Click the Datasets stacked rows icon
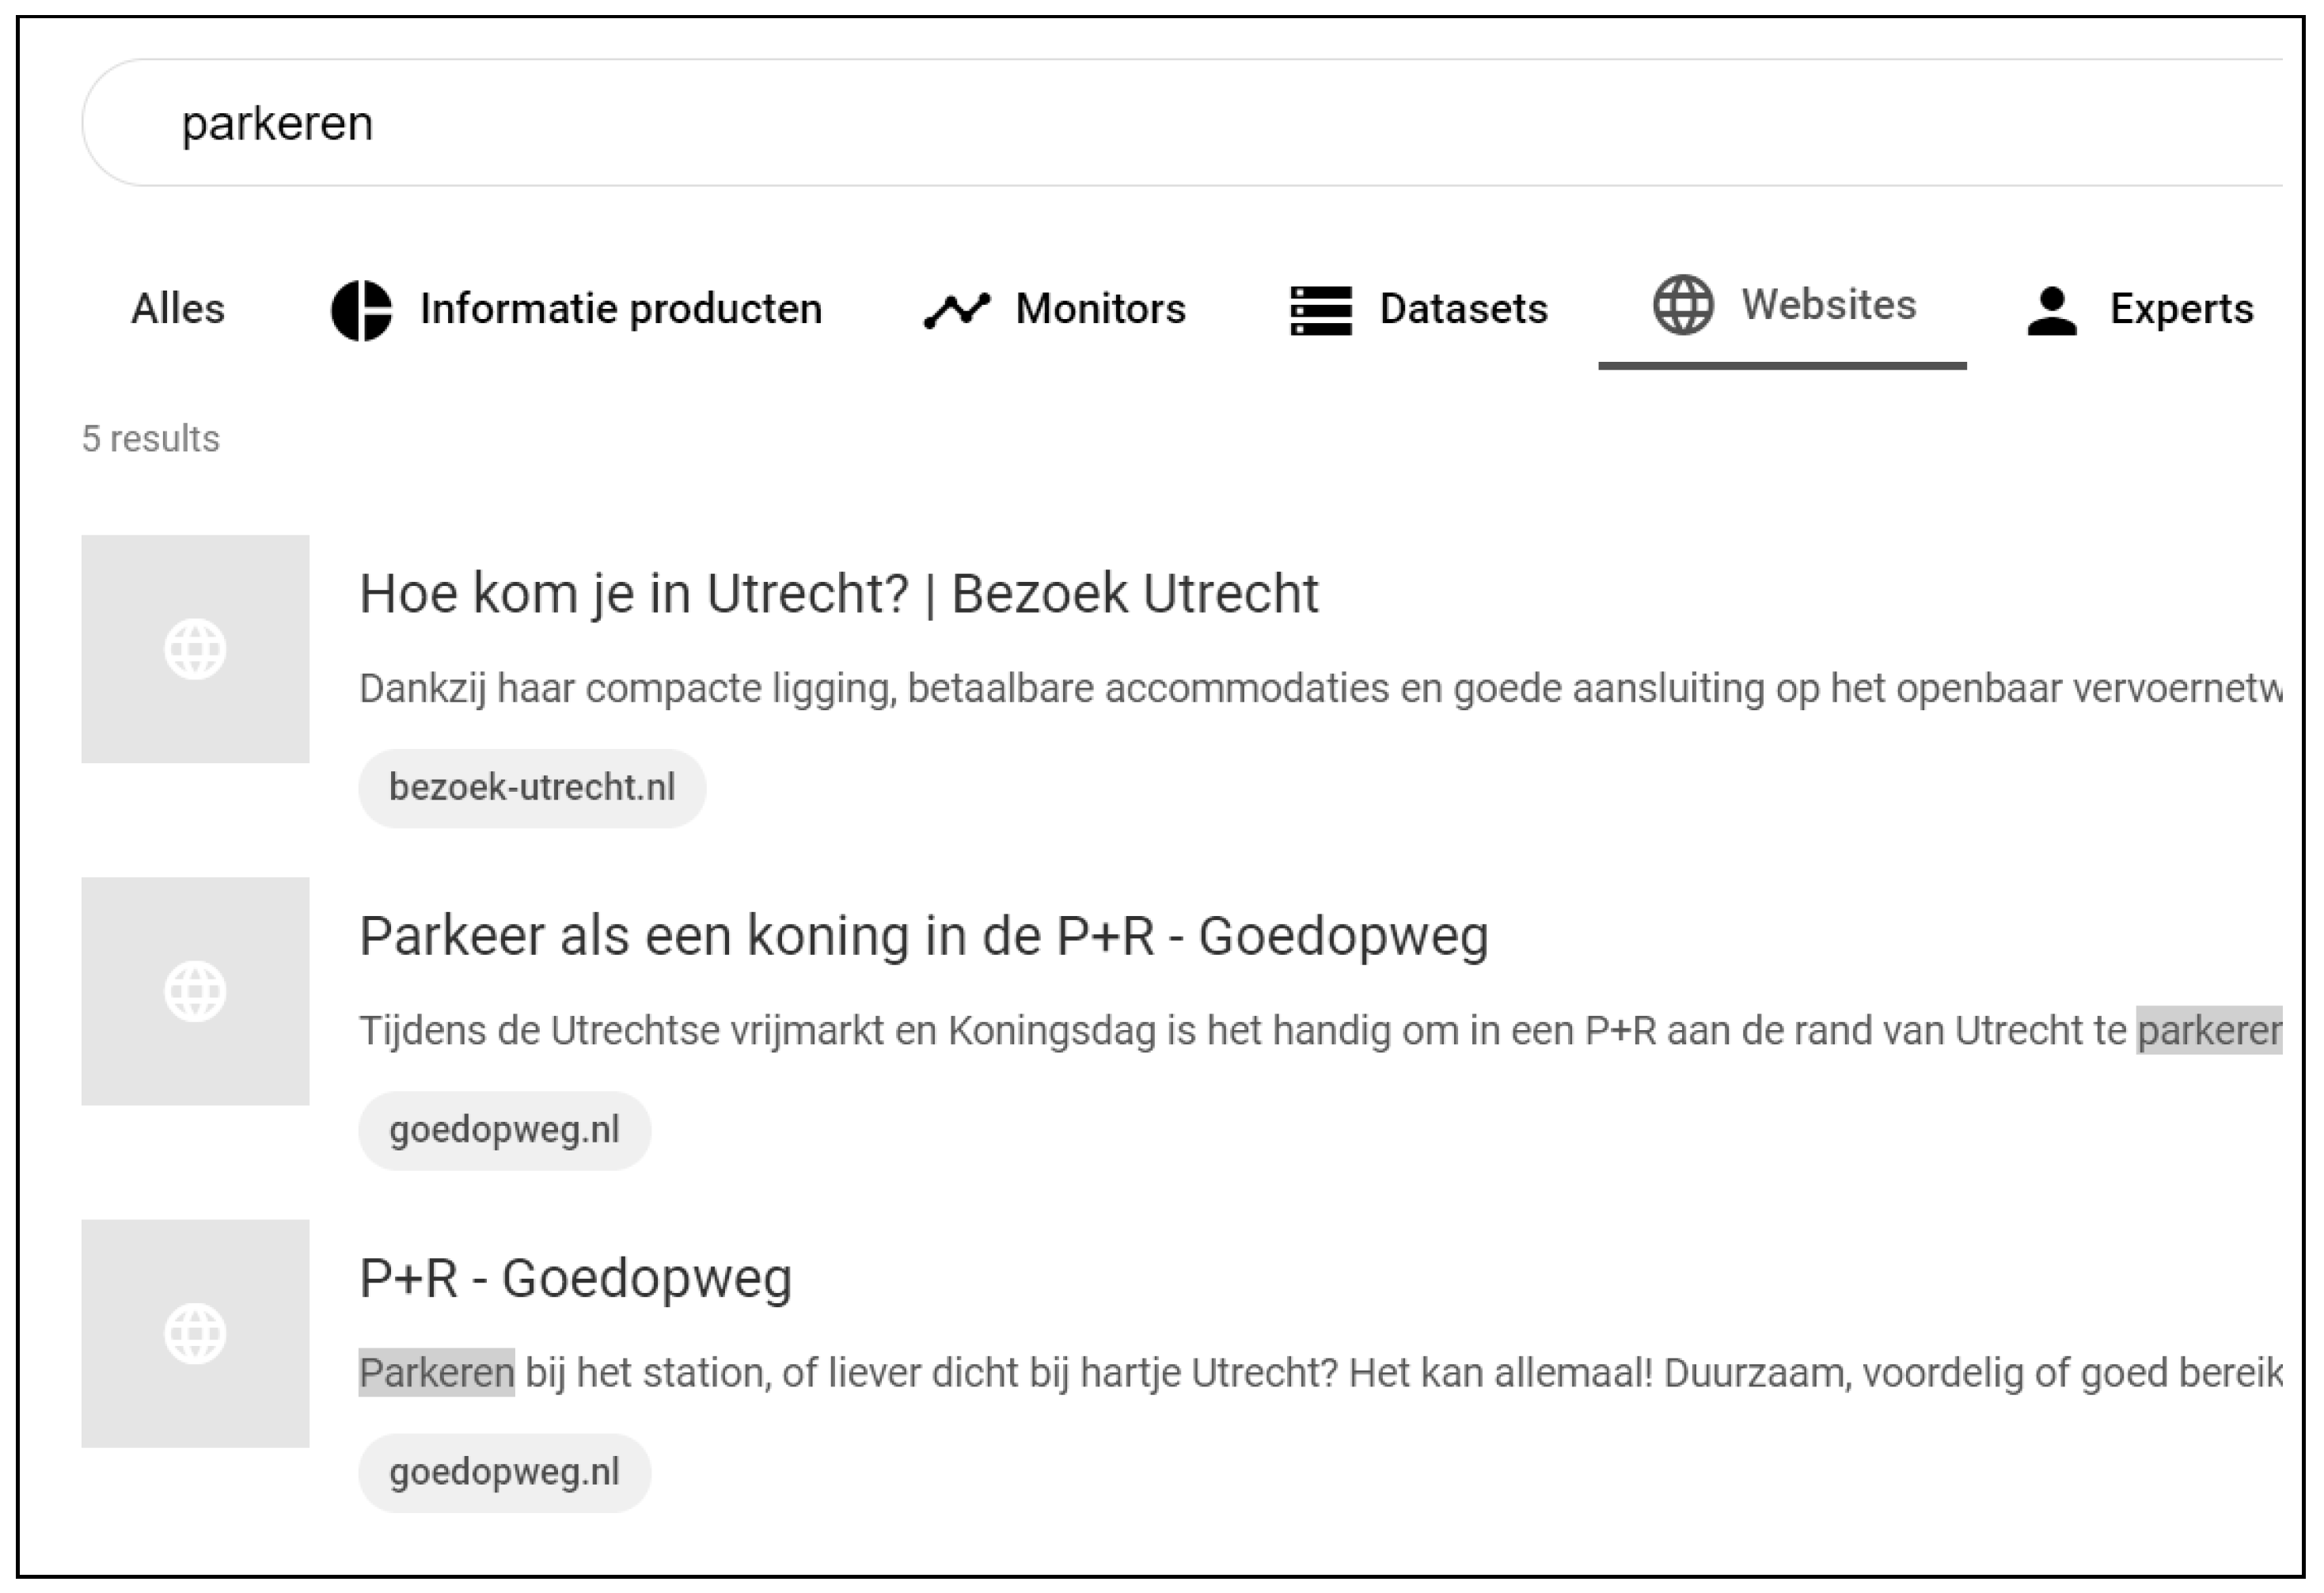The height and width of the screenshot is (1593, 2324). tap(1320, 310)
